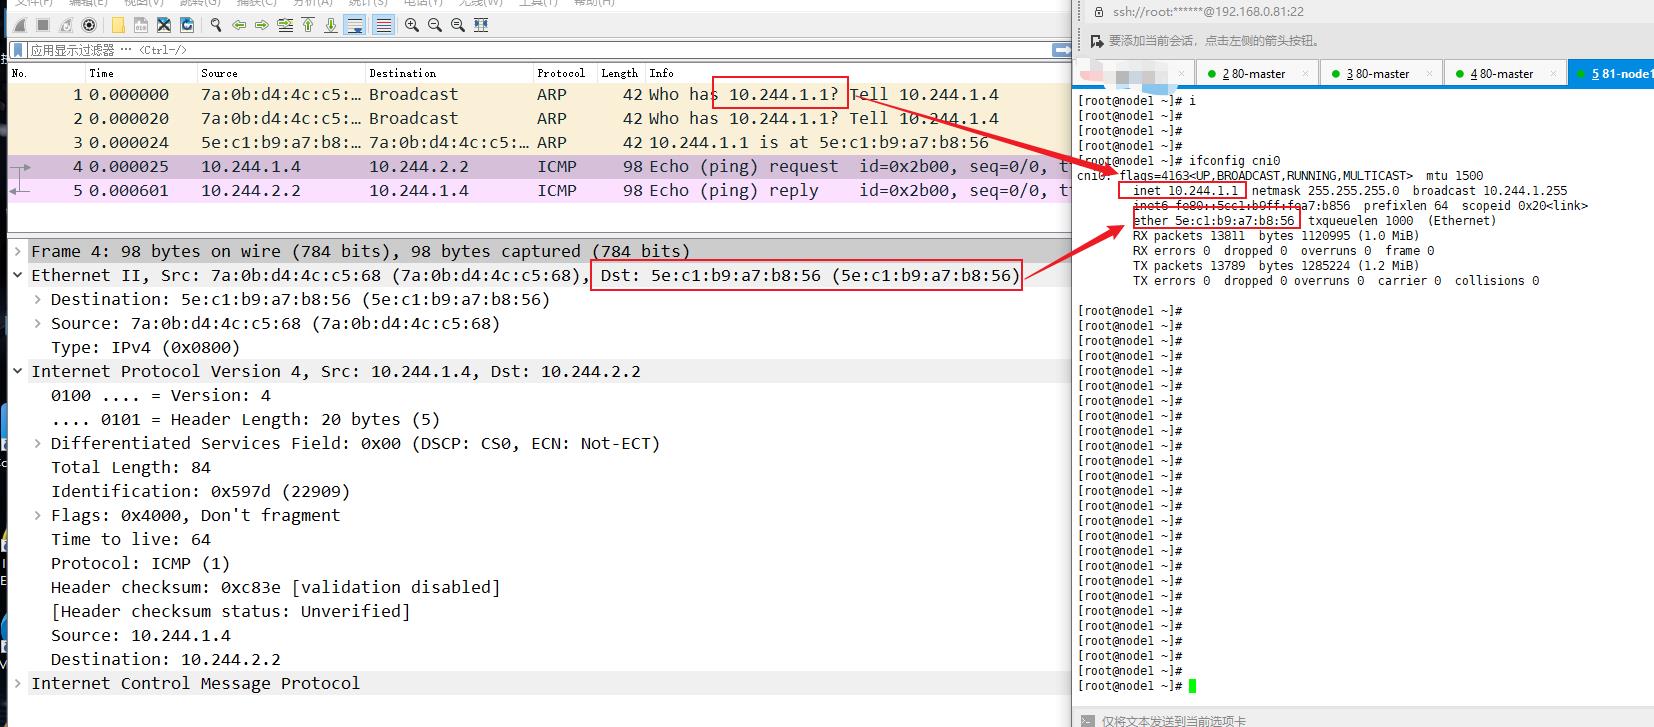Stop the capture with square icon
This screenshot has width=1654, height=727.
point(43,25)
